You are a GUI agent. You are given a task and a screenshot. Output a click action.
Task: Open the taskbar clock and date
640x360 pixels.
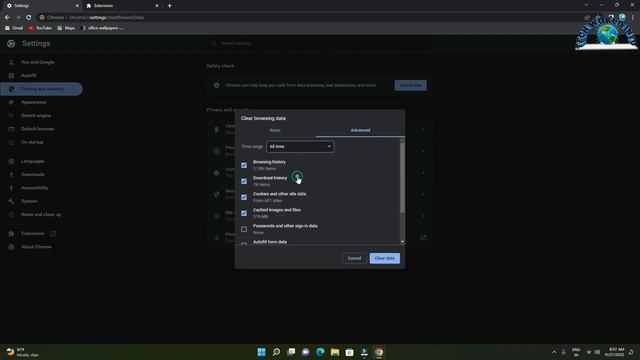(616, 352)
